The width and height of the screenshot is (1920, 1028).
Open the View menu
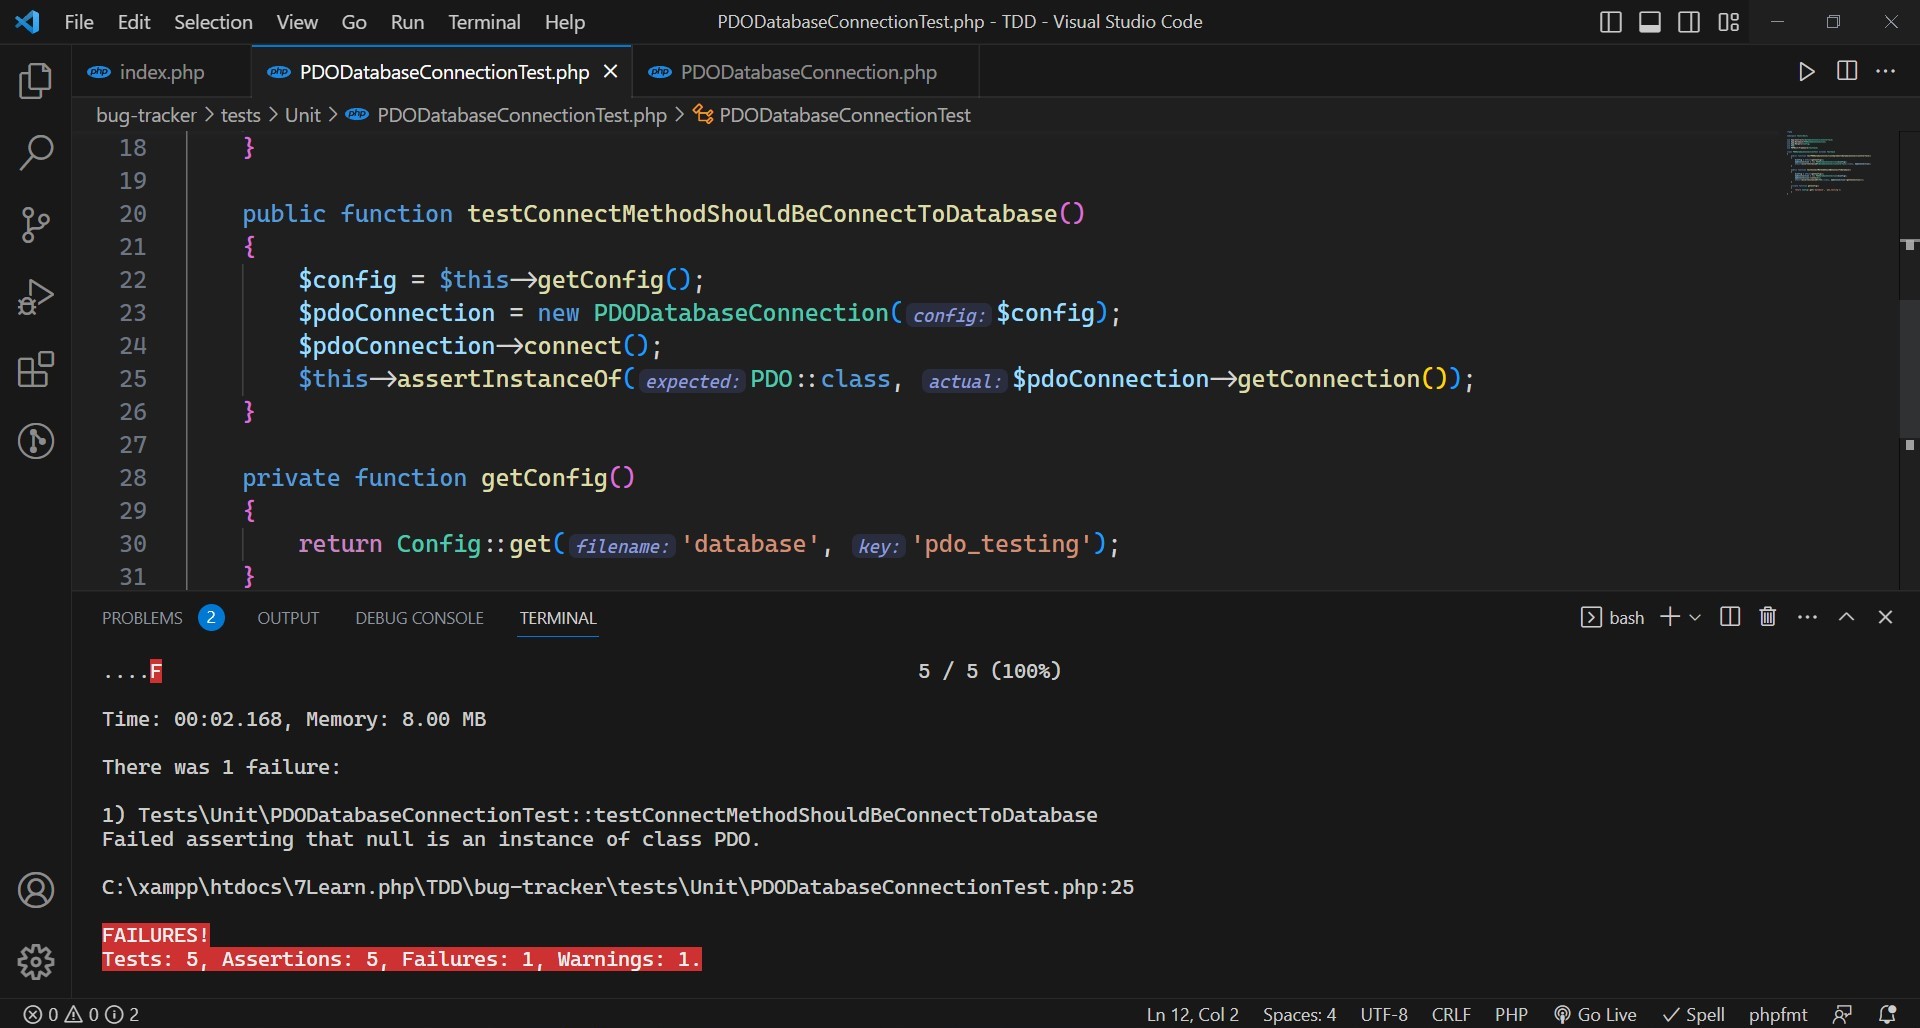coord(297,22)
